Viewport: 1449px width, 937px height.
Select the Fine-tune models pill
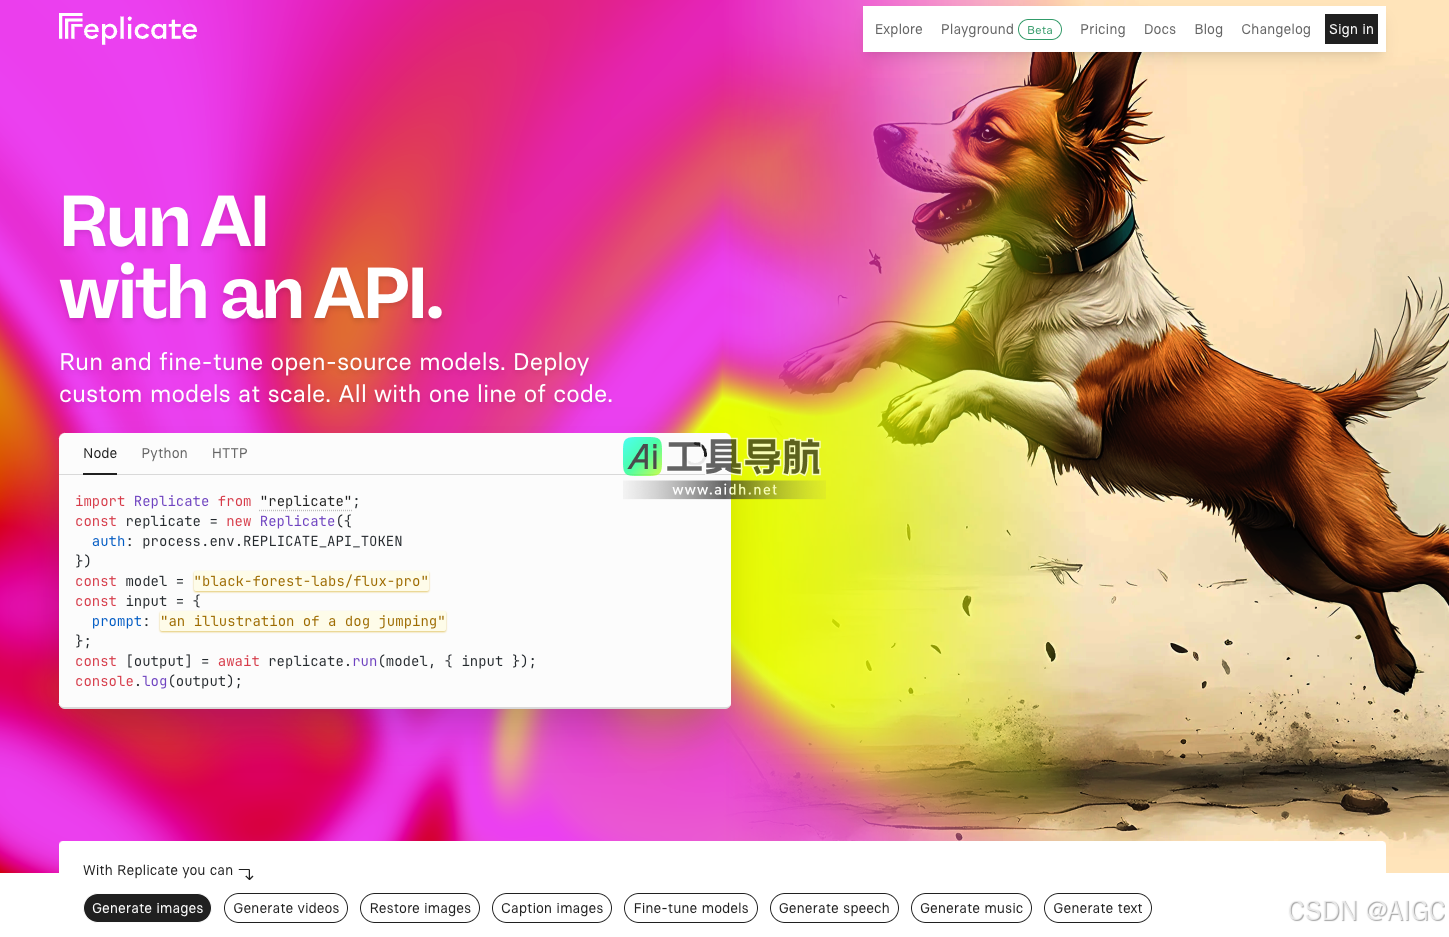pos(691,908)
